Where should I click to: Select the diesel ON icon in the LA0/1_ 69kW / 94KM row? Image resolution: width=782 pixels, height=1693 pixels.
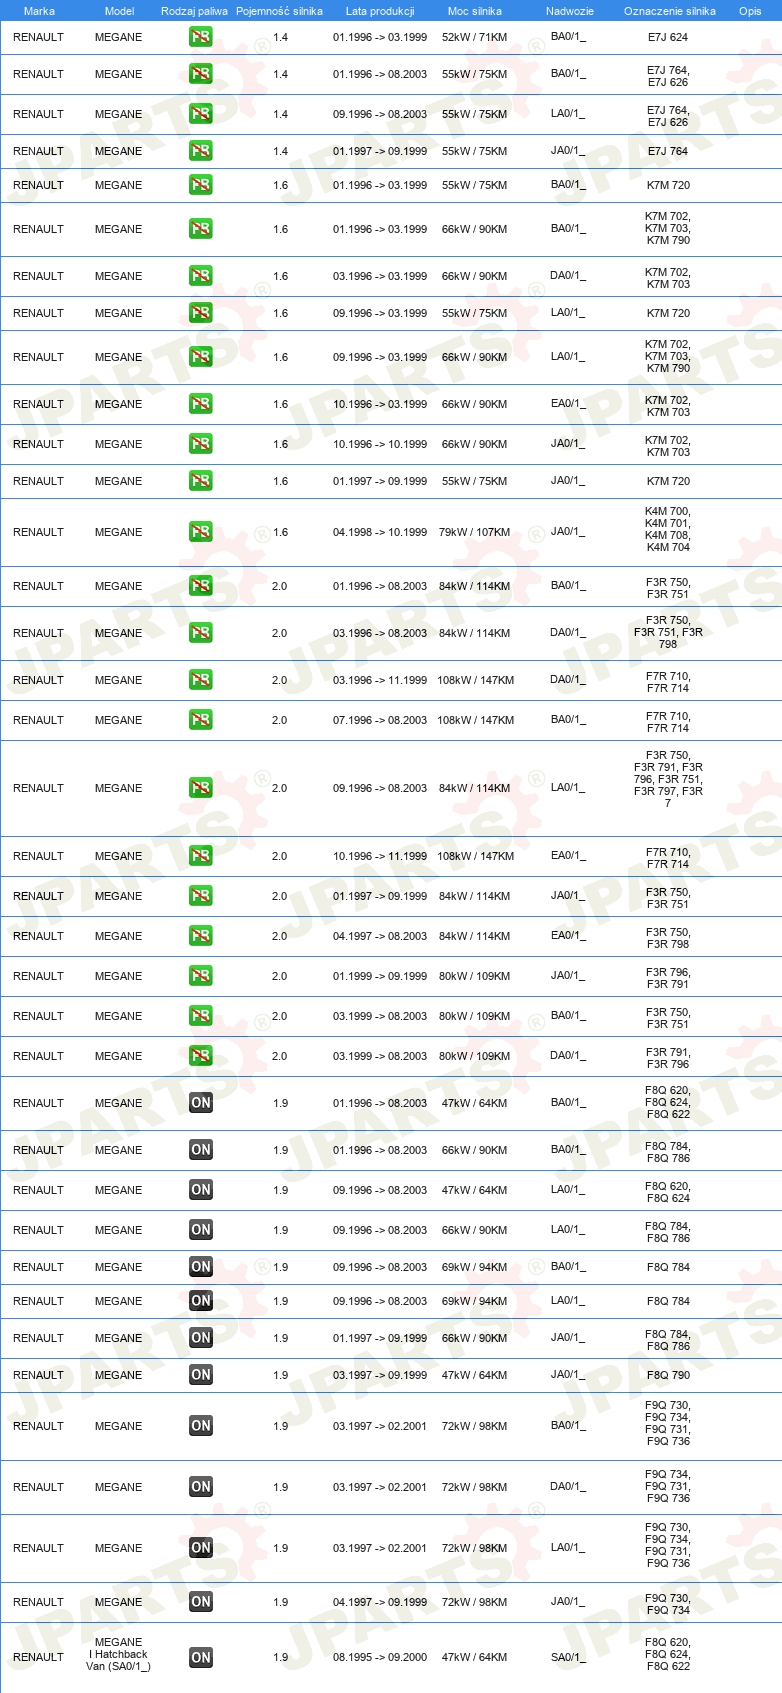pos(201,1301)
